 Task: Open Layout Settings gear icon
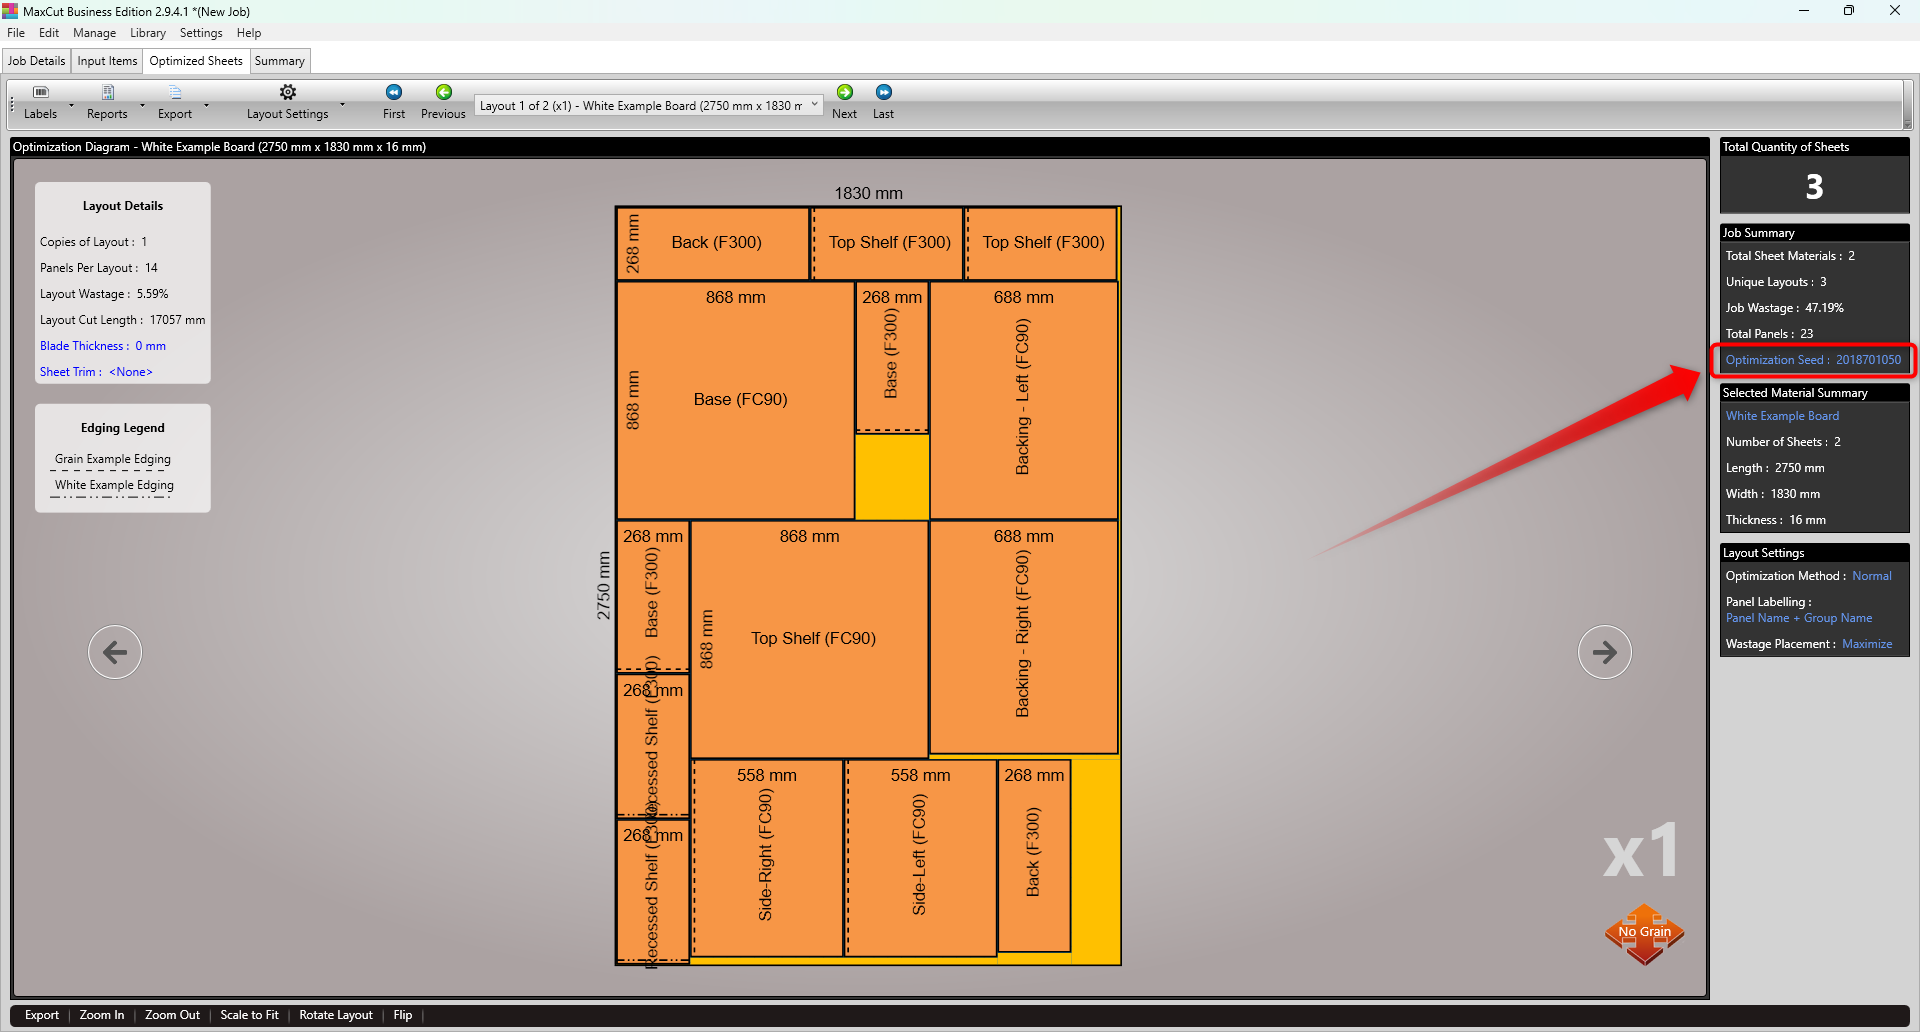point(288,92)
